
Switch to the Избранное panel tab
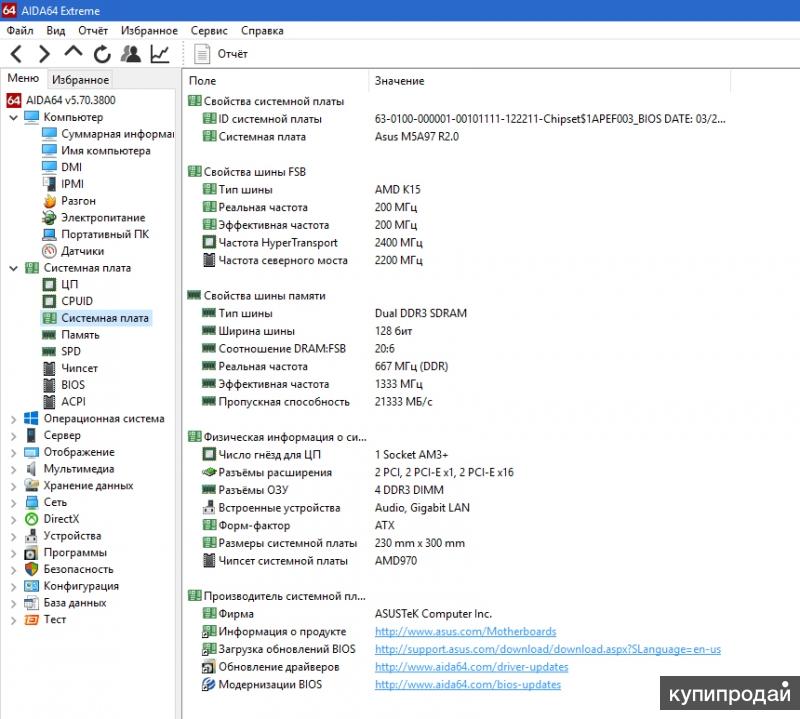pyautogui.click(x=81, y=80)
